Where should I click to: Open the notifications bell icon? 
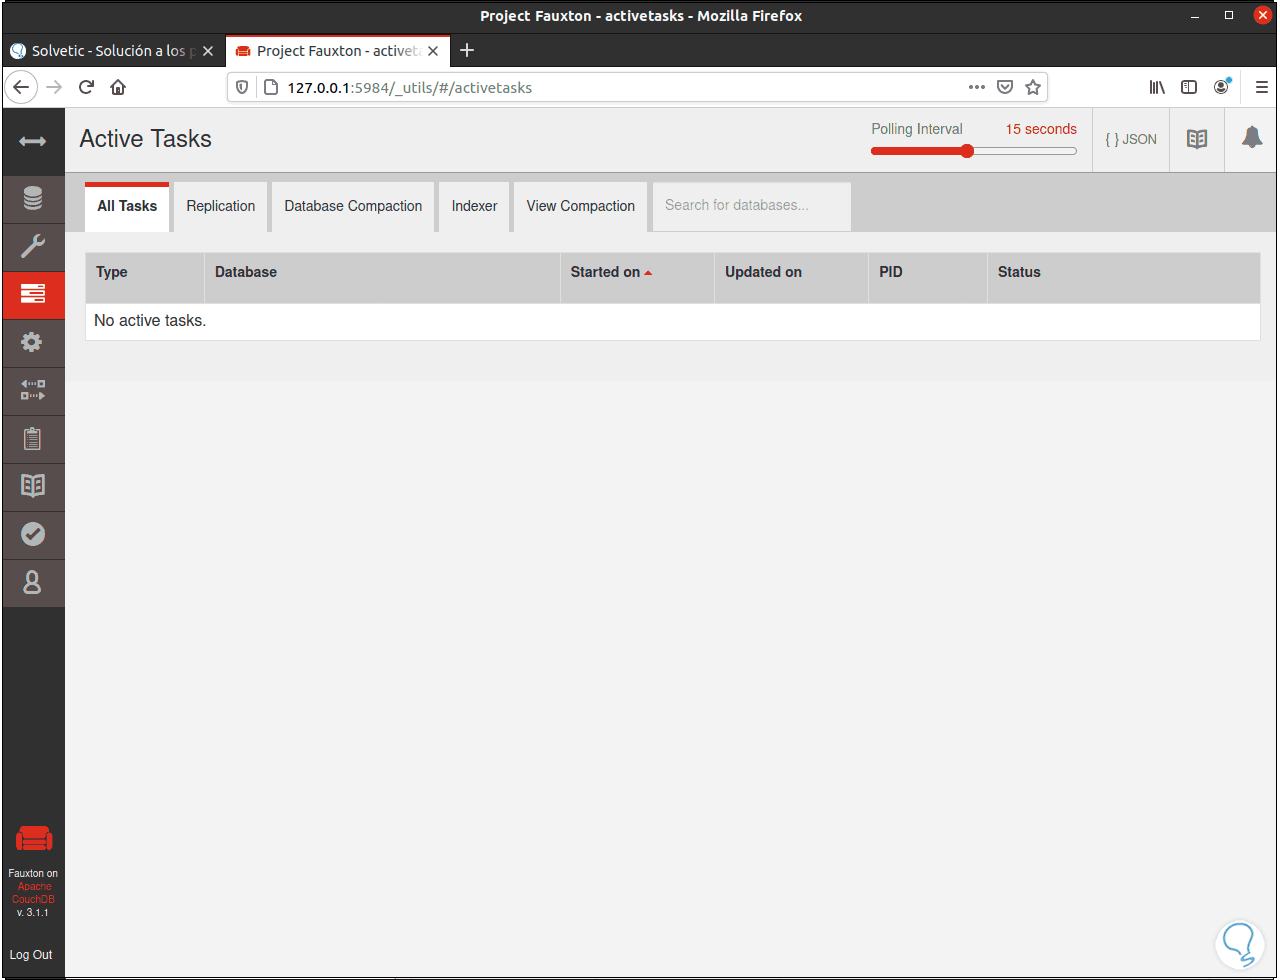coord(1251,139)
